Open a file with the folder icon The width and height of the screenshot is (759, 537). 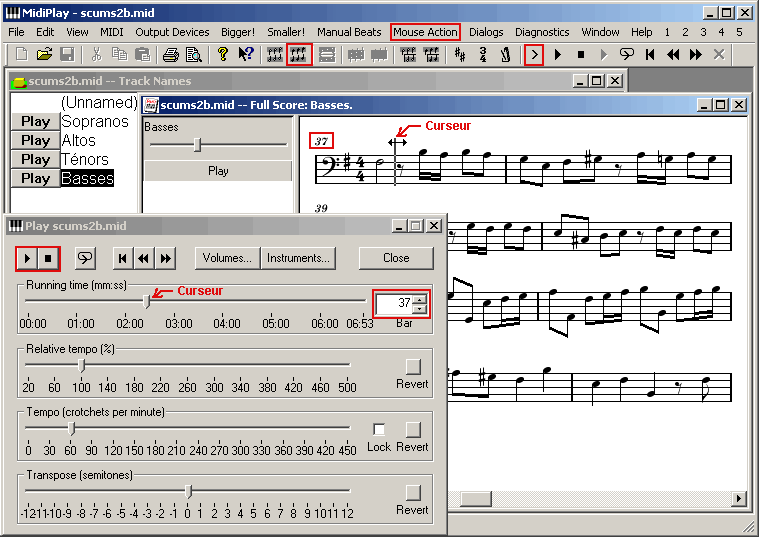click(x=44, y=54)
